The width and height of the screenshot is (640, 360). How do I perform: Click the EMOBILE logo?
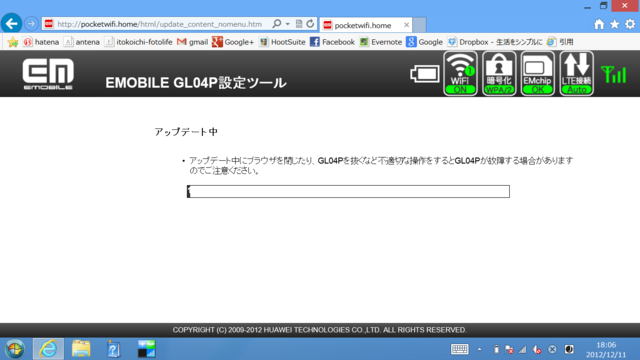point(48,74)
